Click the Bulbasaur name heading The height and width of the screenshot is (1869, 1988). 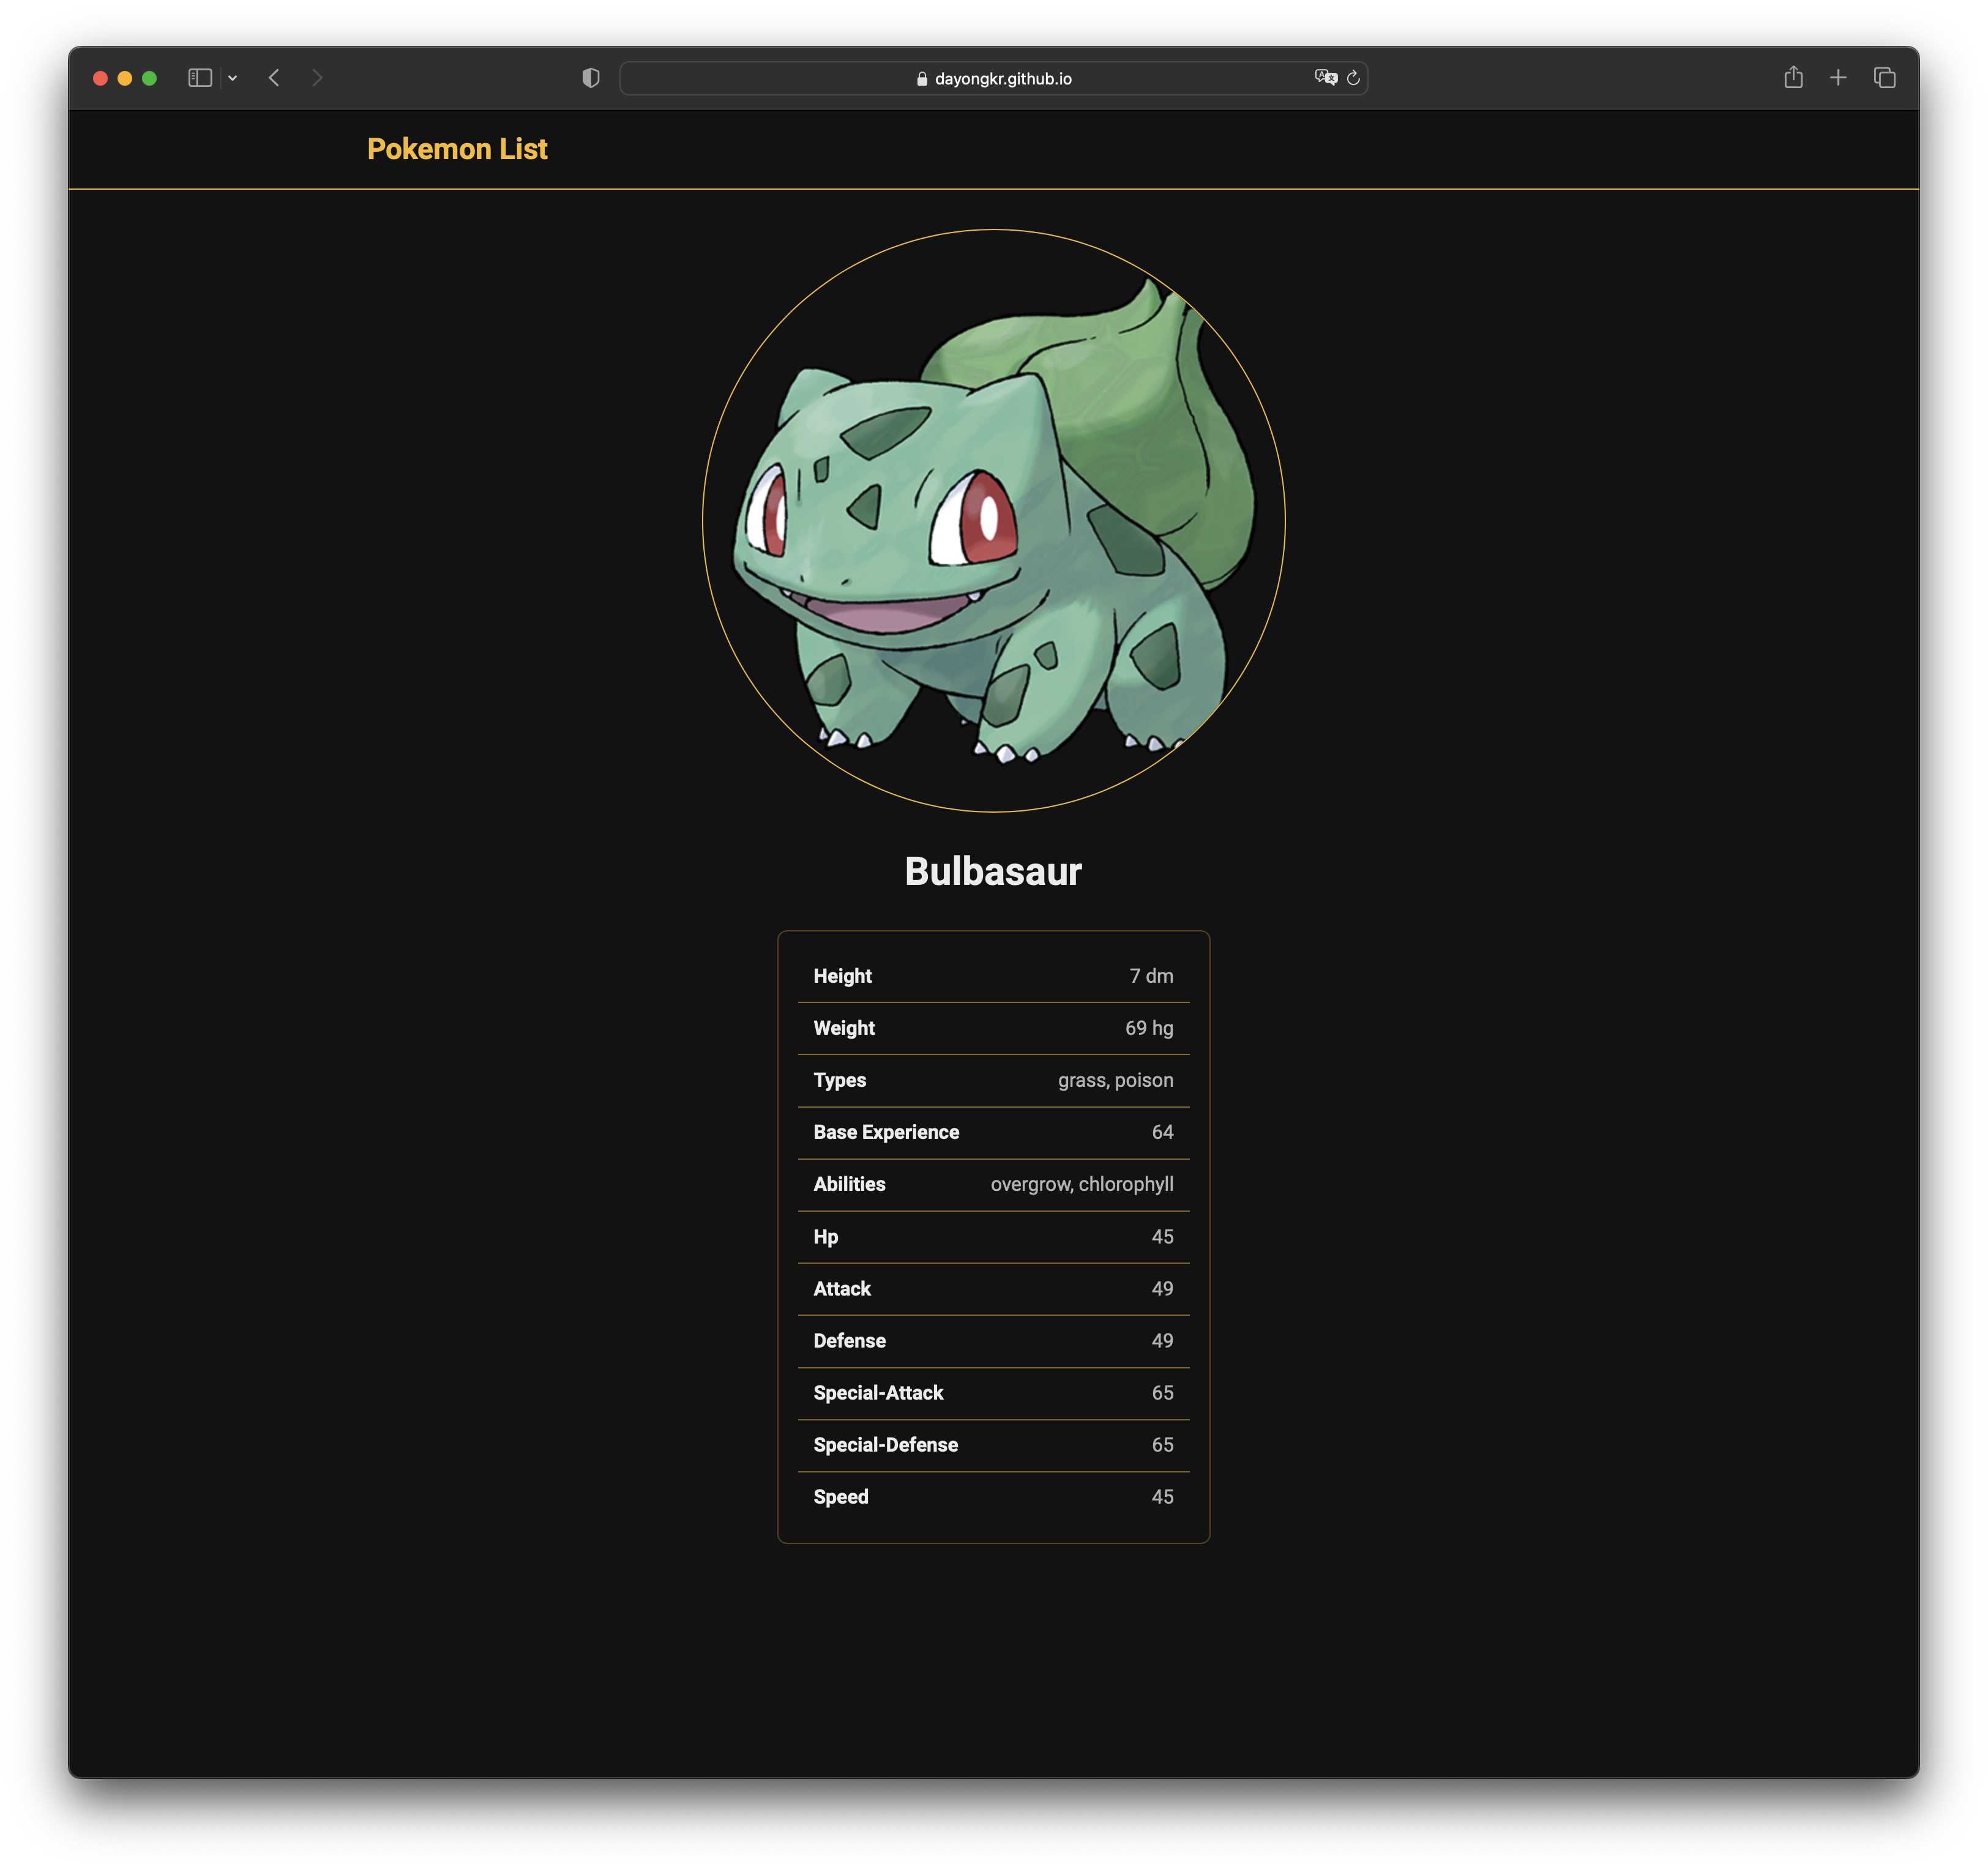tap(993, 871)
